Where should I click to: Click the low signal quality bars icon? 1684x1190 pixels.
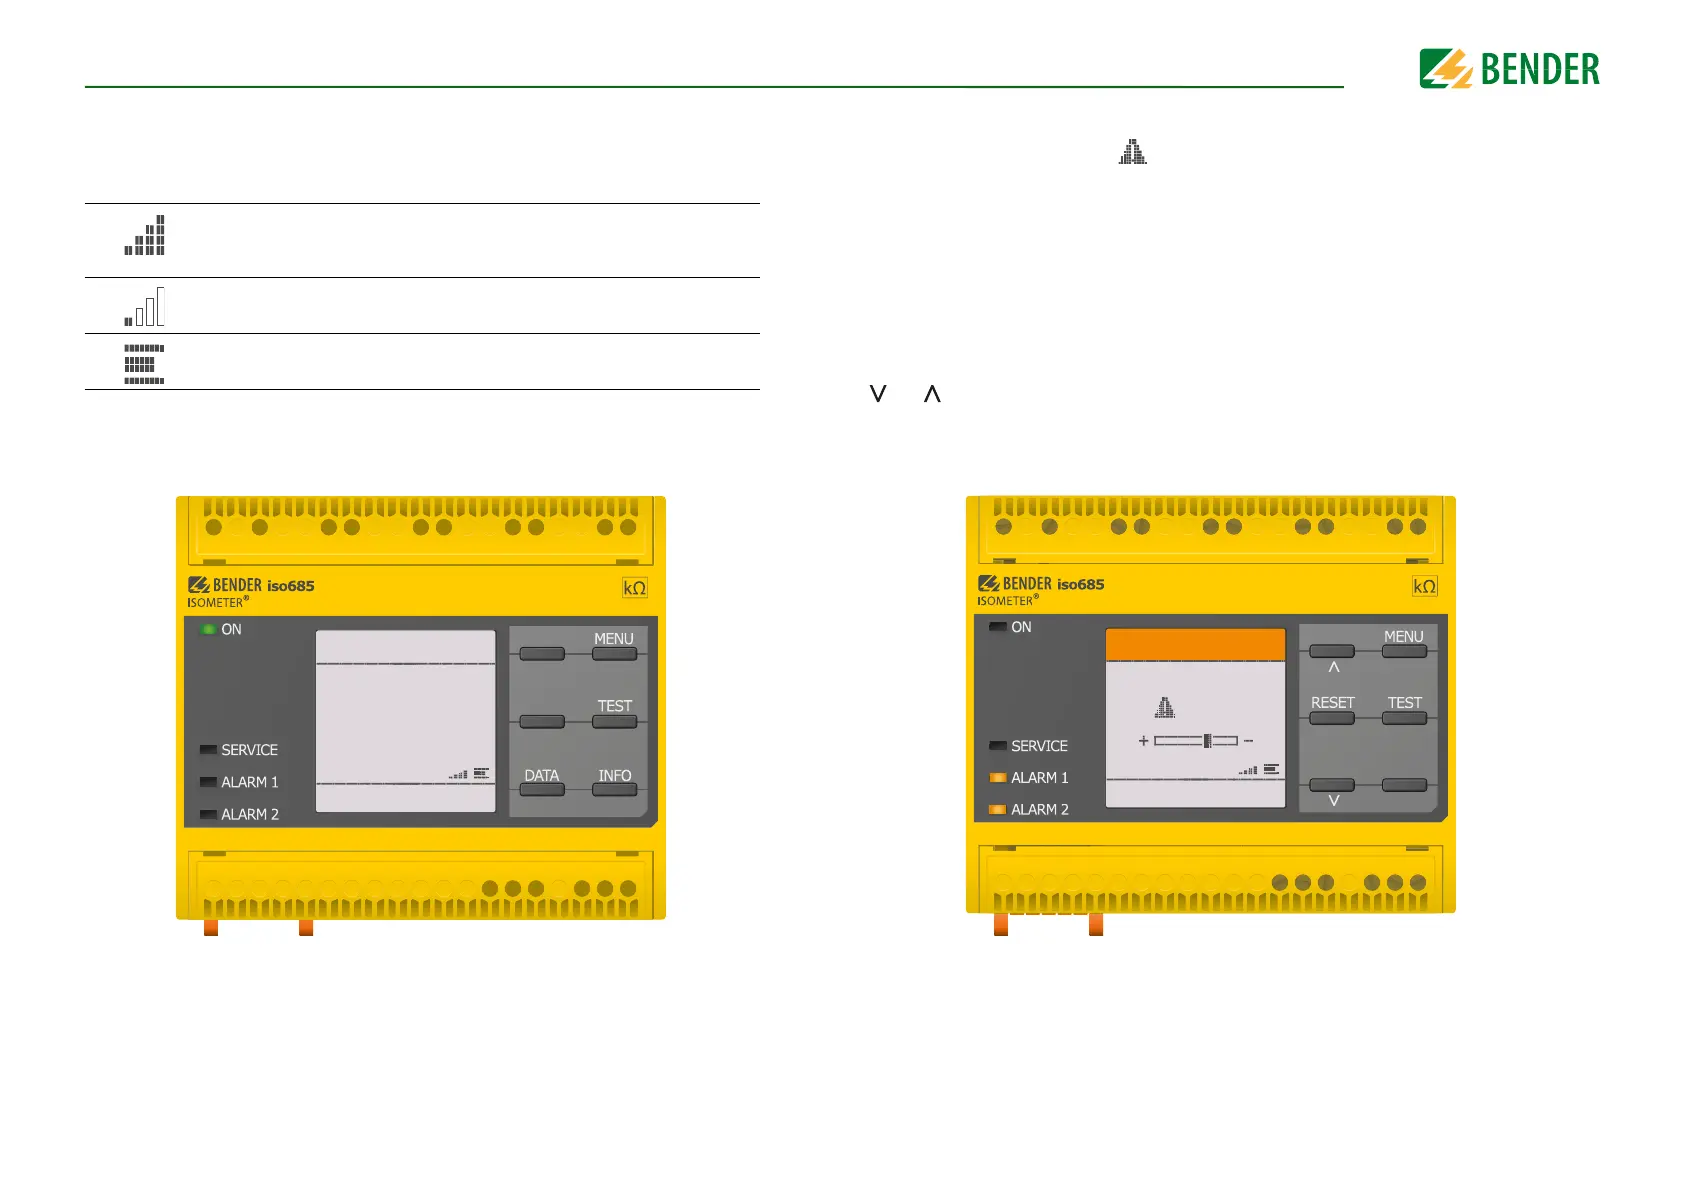click(144, 306)
